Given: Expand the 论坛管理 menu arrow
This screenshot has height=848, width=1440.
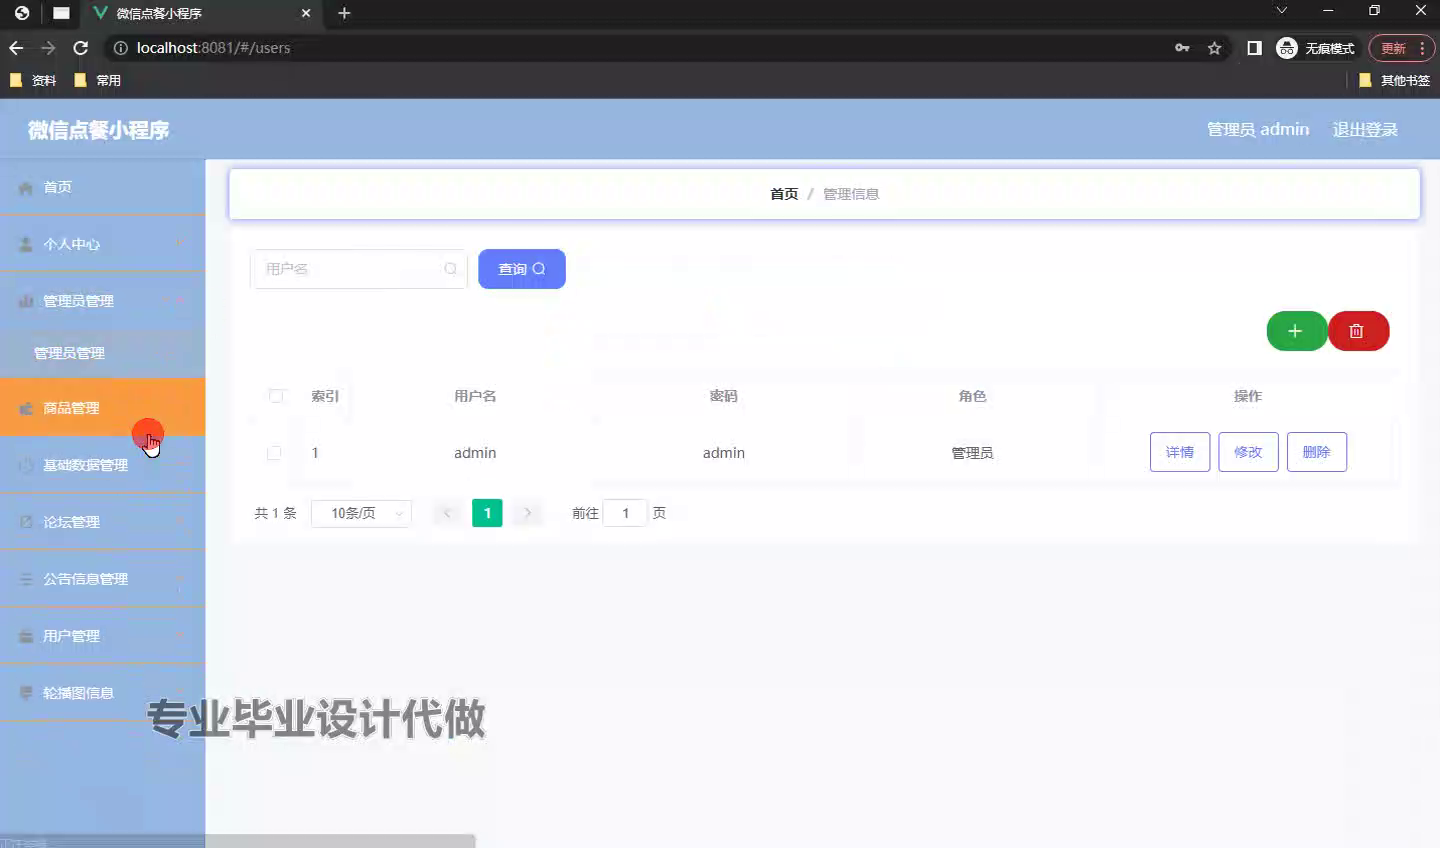Looking at the screenshot, I should click(180, 522).
